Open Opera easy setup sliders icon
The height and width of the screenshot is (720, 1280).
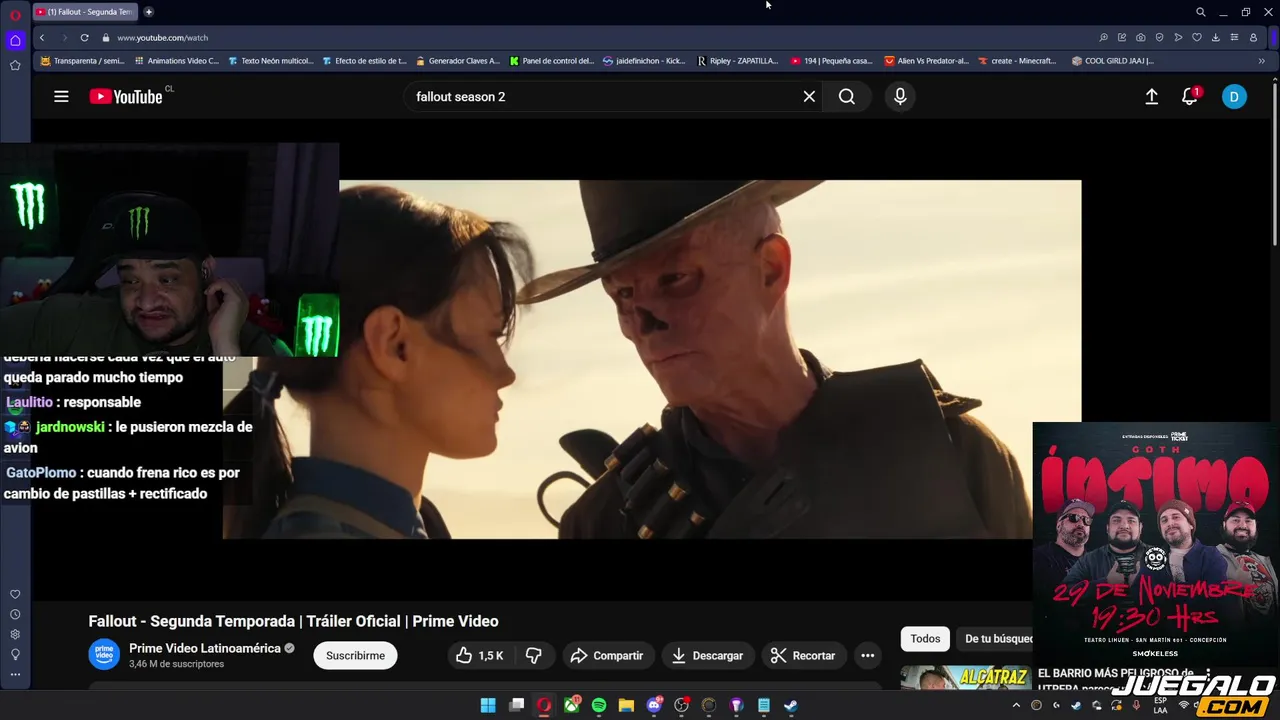tap(1234, 37)
